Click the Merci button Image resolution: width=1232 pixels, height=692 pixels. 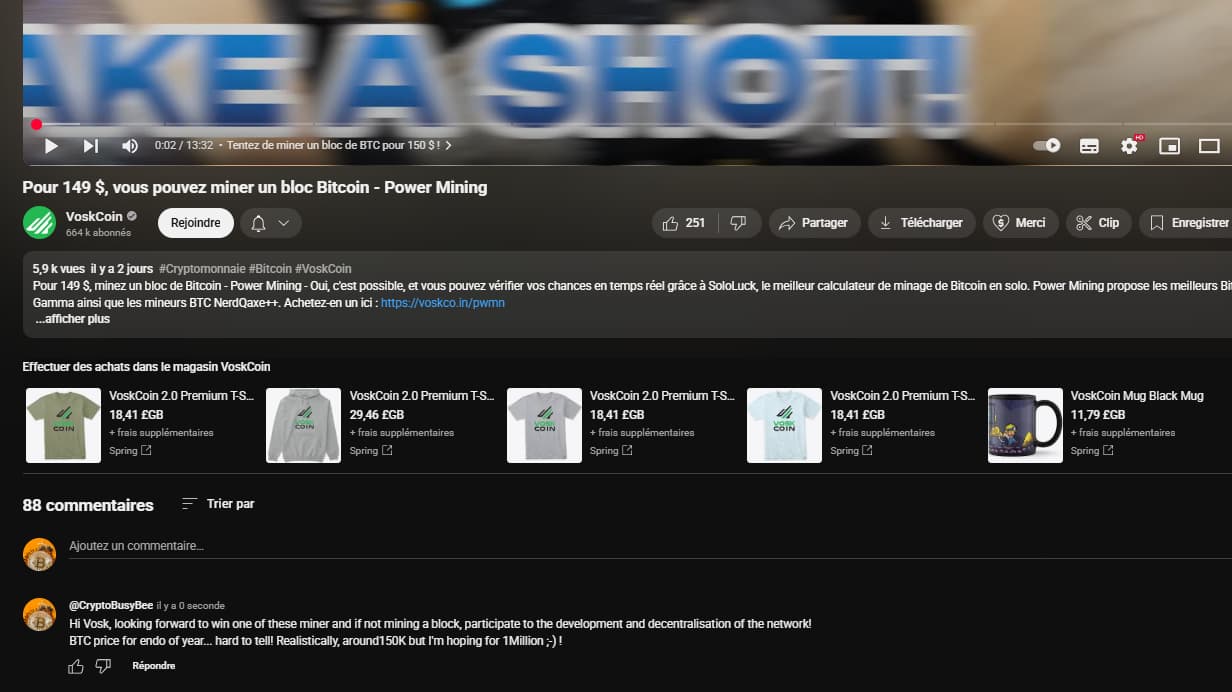pos(1020,223)
